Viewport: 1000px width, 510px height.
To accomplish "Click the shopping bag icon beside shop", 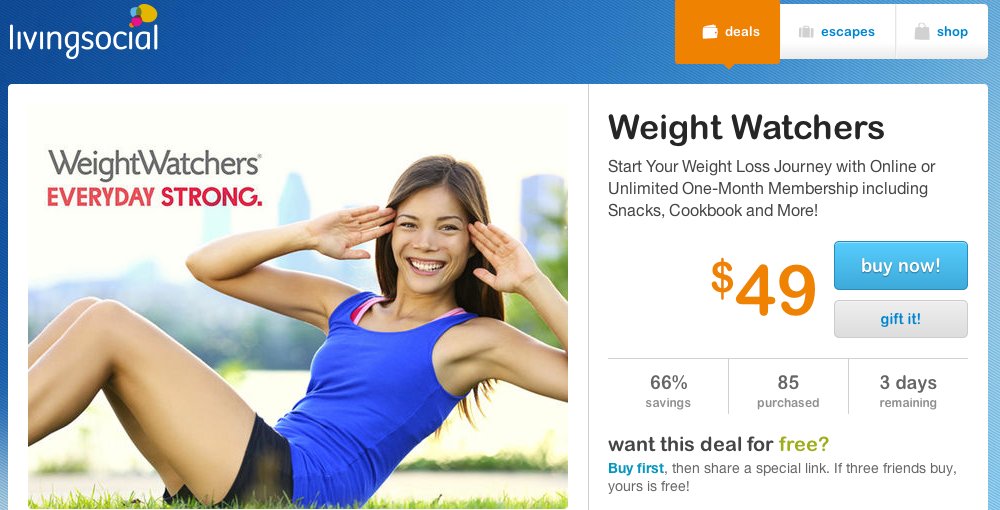I will coord(922,32).
